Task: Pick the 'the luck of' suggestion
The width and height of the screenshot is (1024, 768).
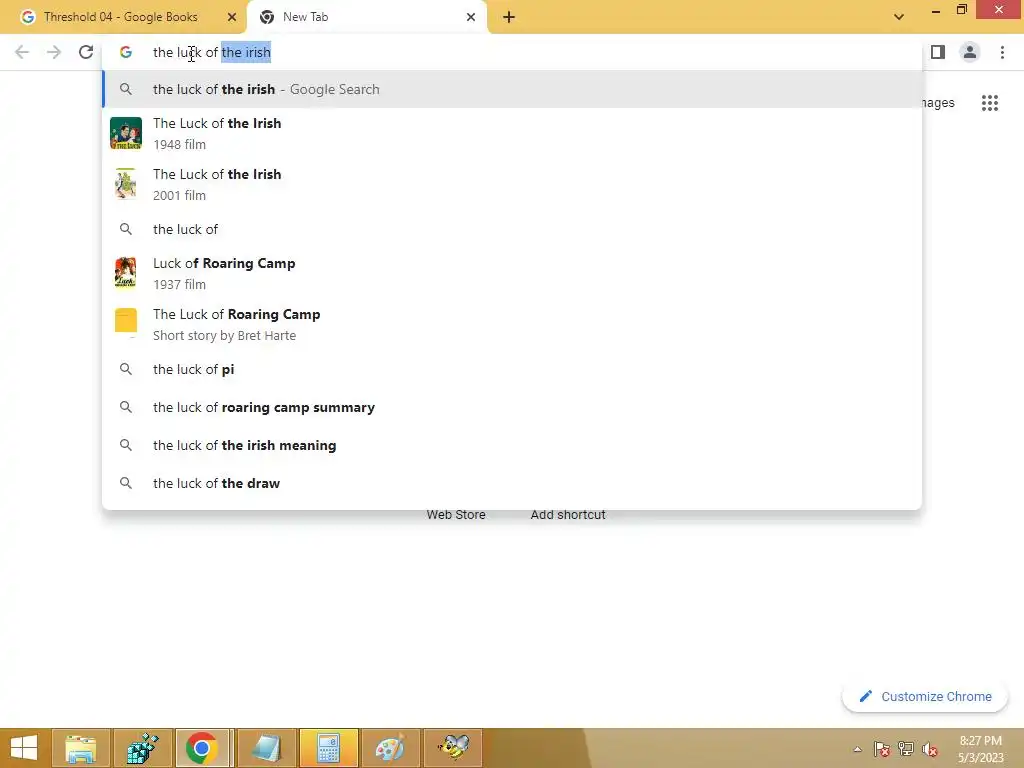Action: tap(512, 229)
